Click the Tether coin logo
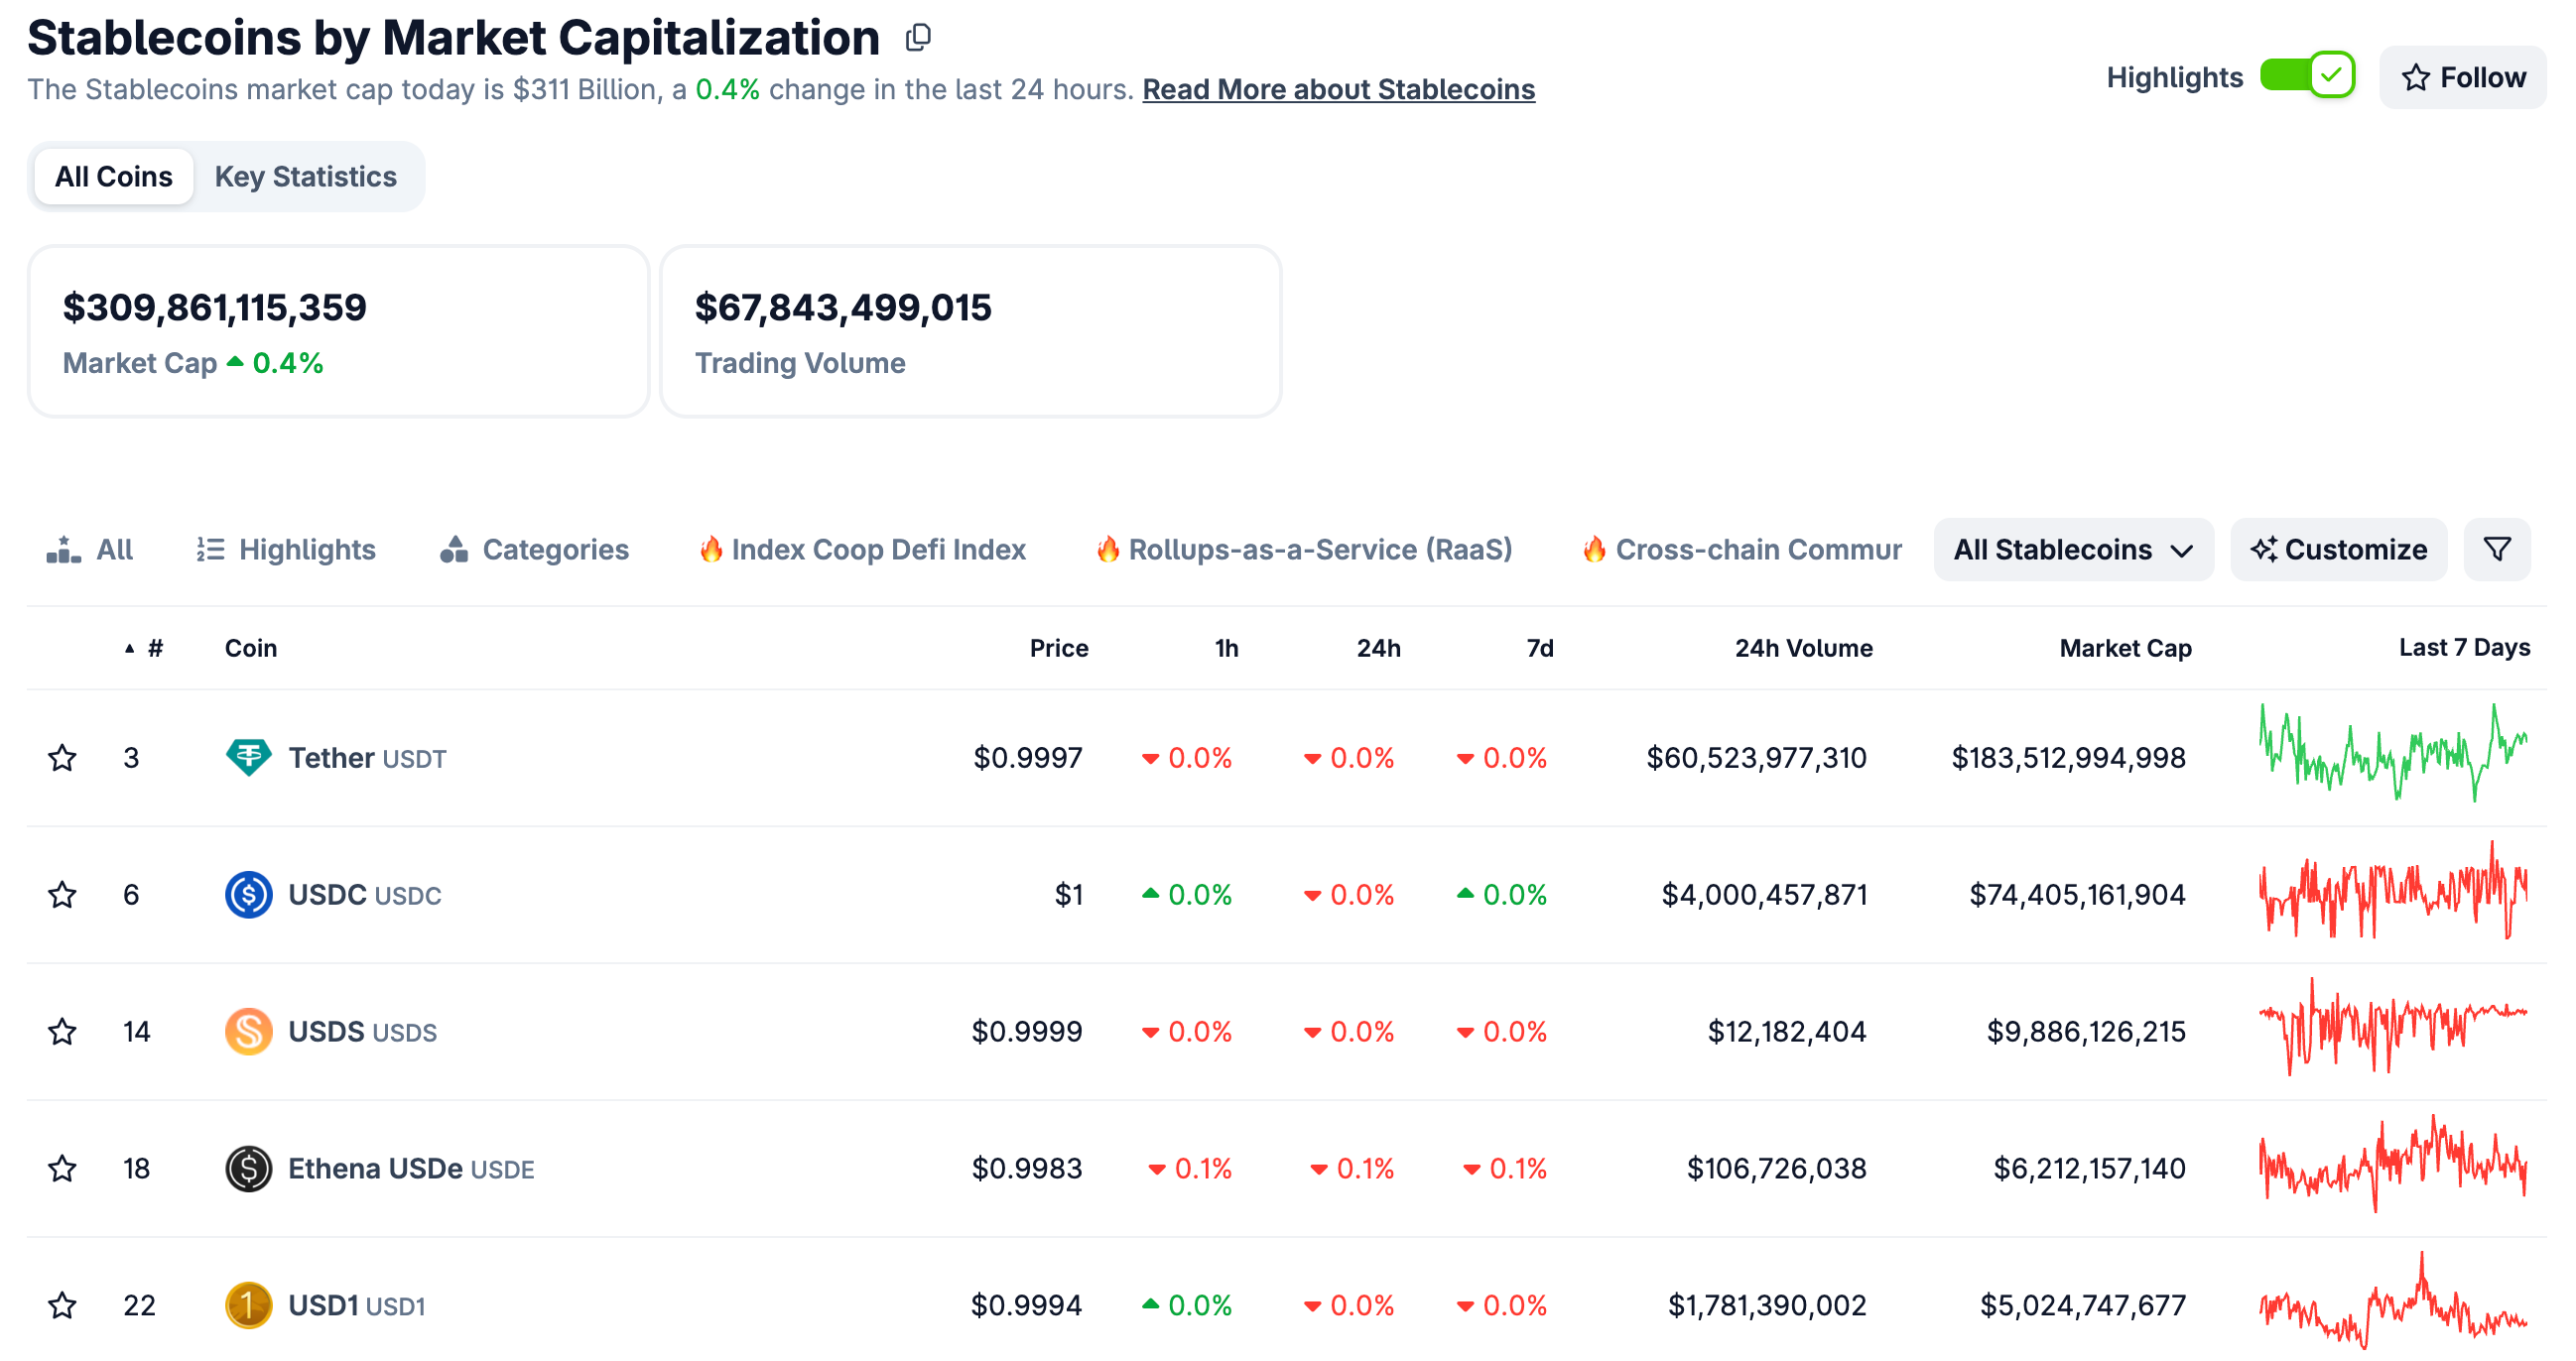 [248, 757]
